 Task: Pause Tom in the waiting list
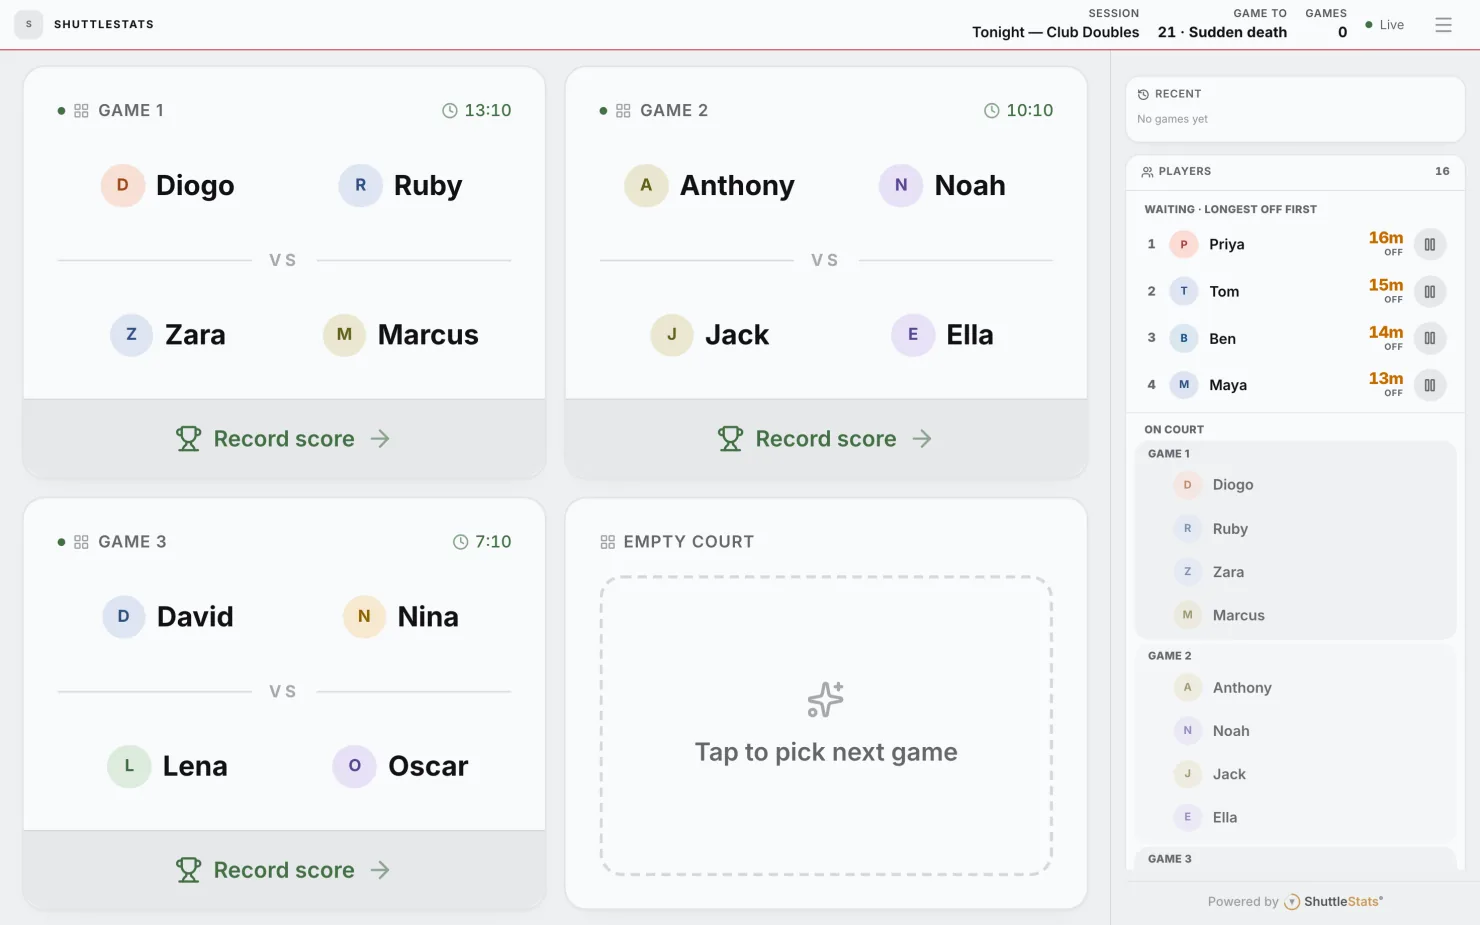pos(1430,291)
